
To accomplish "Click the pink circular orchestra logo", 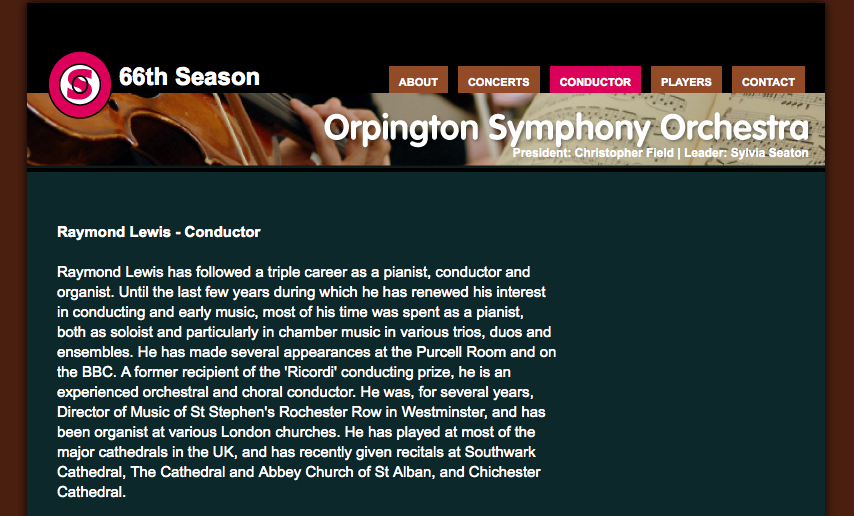I will (x=80, y=84).
